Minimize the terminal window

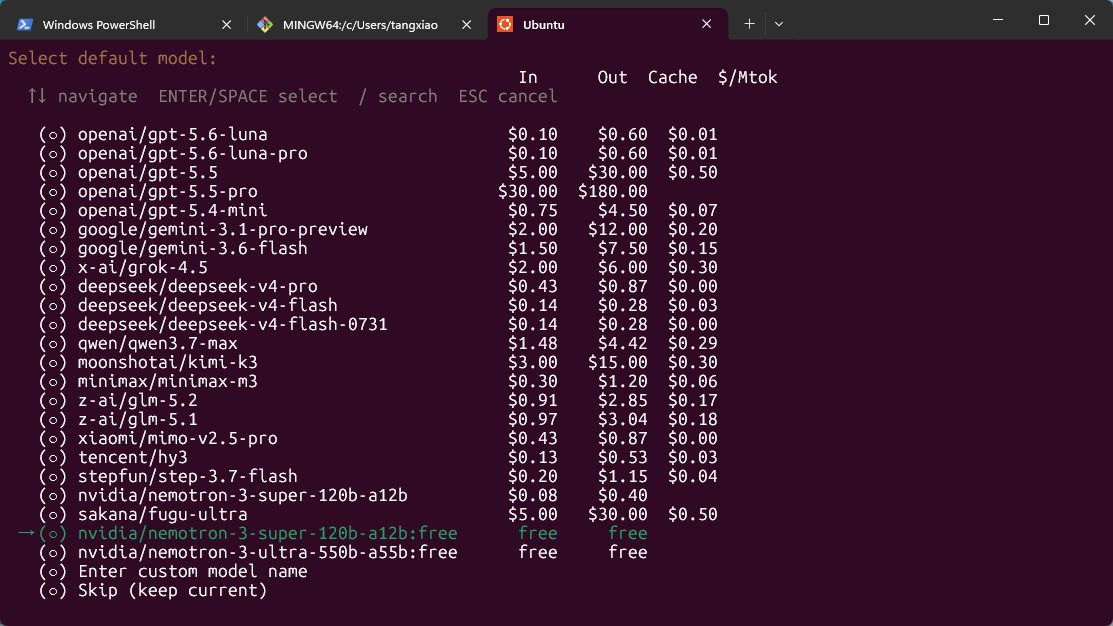click(998, 21)
